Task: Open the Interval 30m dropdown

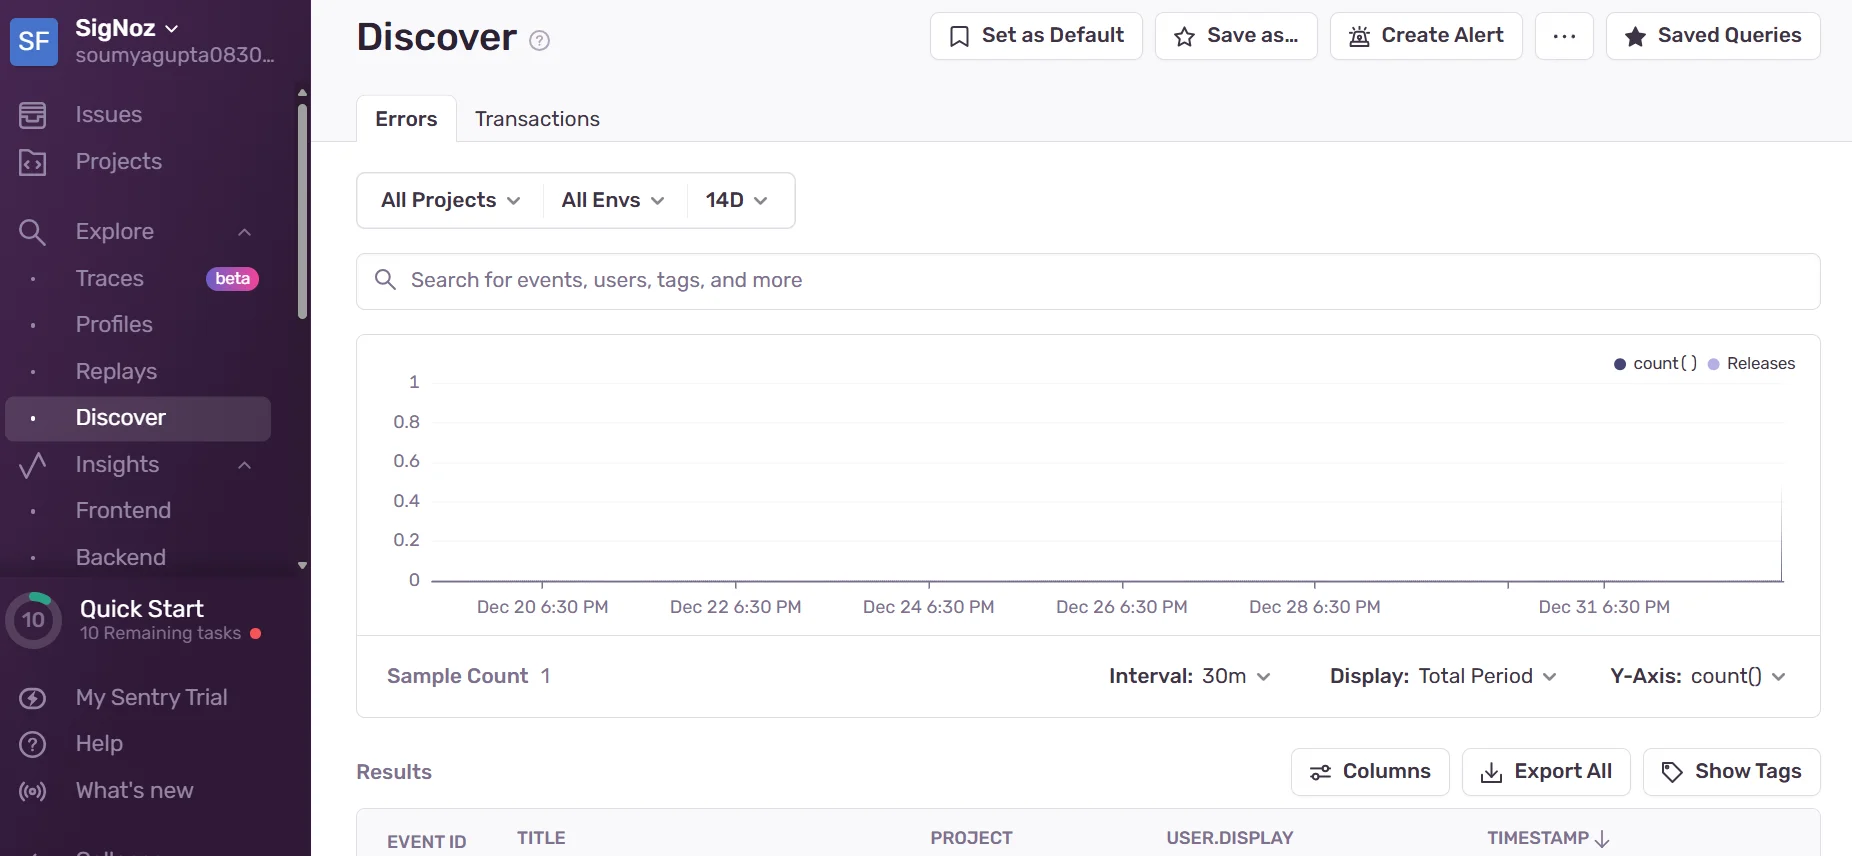Action: click(1190, 677)
